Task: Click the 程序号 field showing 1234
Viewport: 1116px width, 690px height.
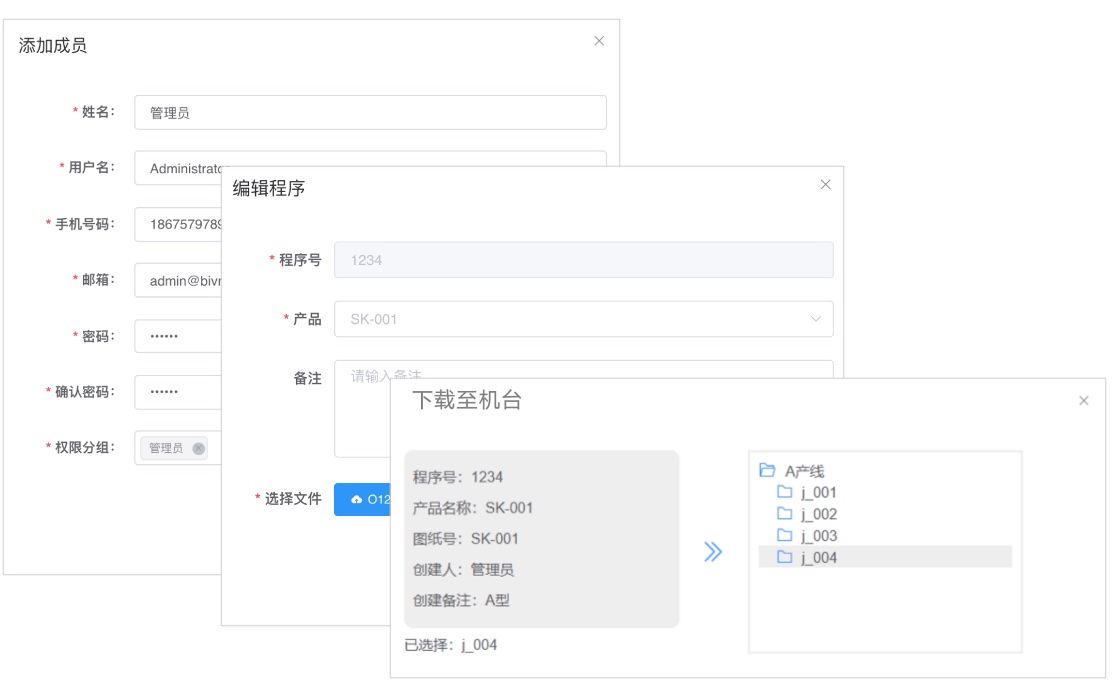Action: coord(583,260)
